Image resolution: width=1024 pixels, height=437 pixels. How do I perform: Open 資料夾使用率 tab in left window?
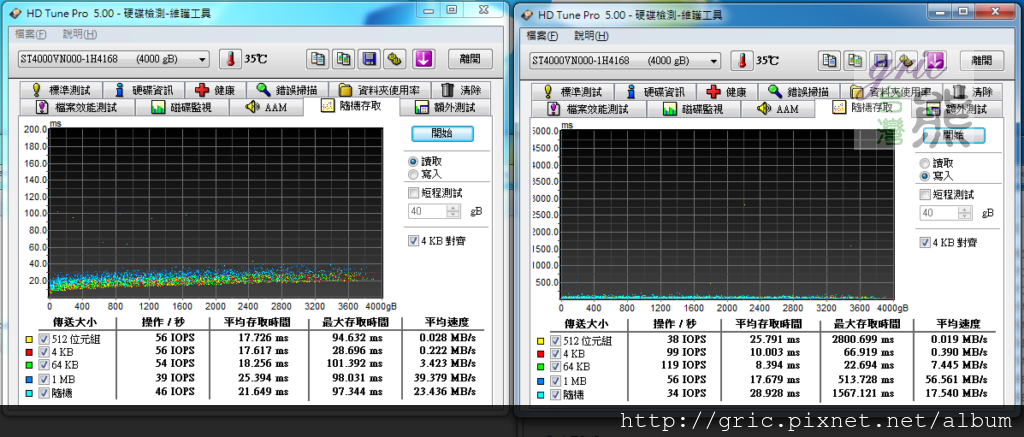point(379,90)
